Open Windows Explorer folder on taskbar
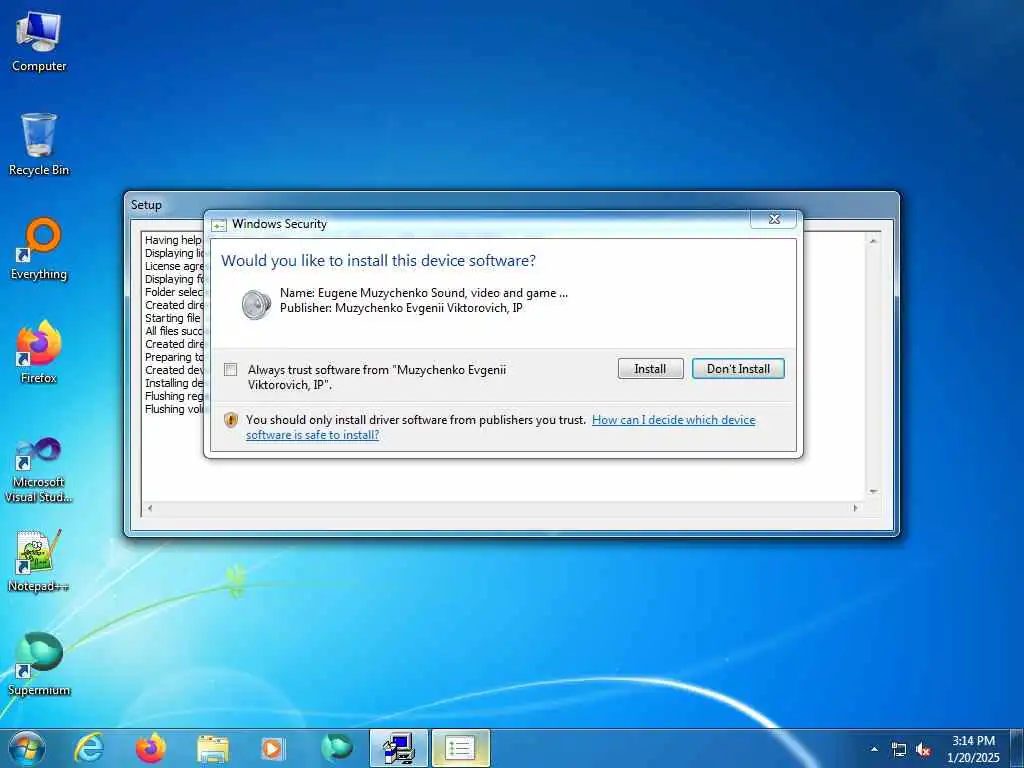 (x=213, y=748)
